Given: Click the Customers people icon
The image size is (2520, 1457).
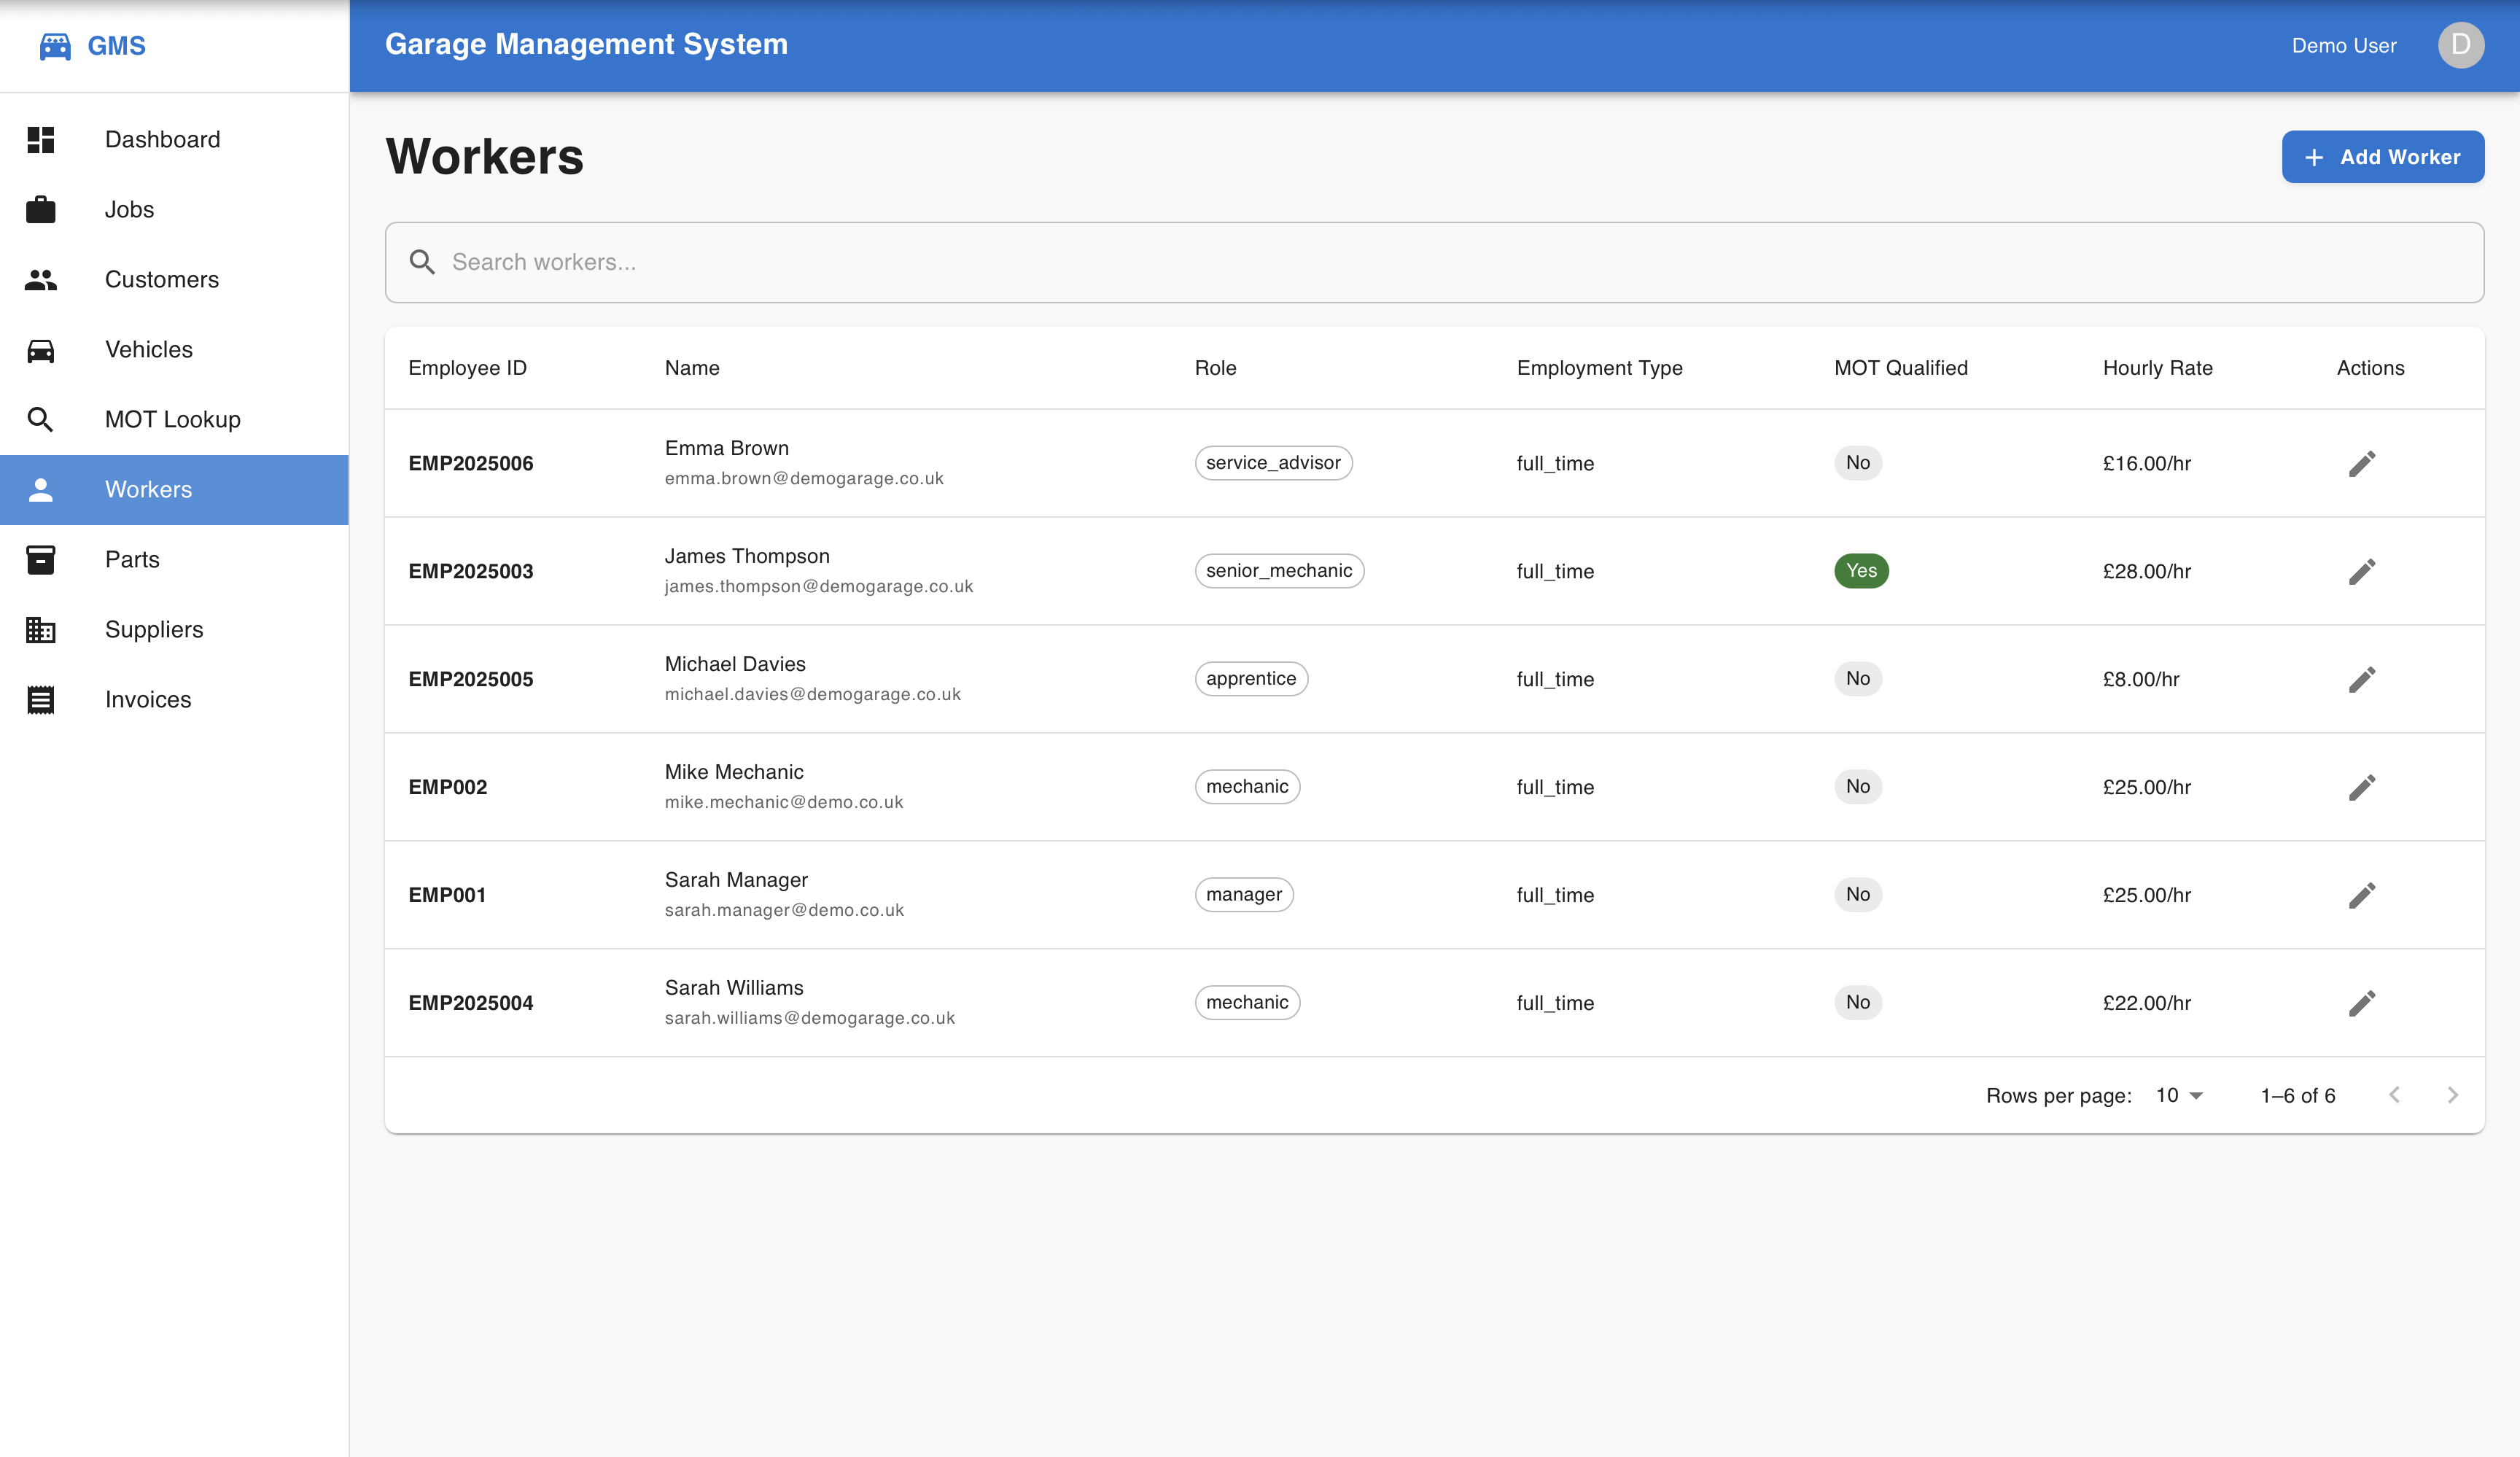Looking at the screenshot, I should pos(41,279).
